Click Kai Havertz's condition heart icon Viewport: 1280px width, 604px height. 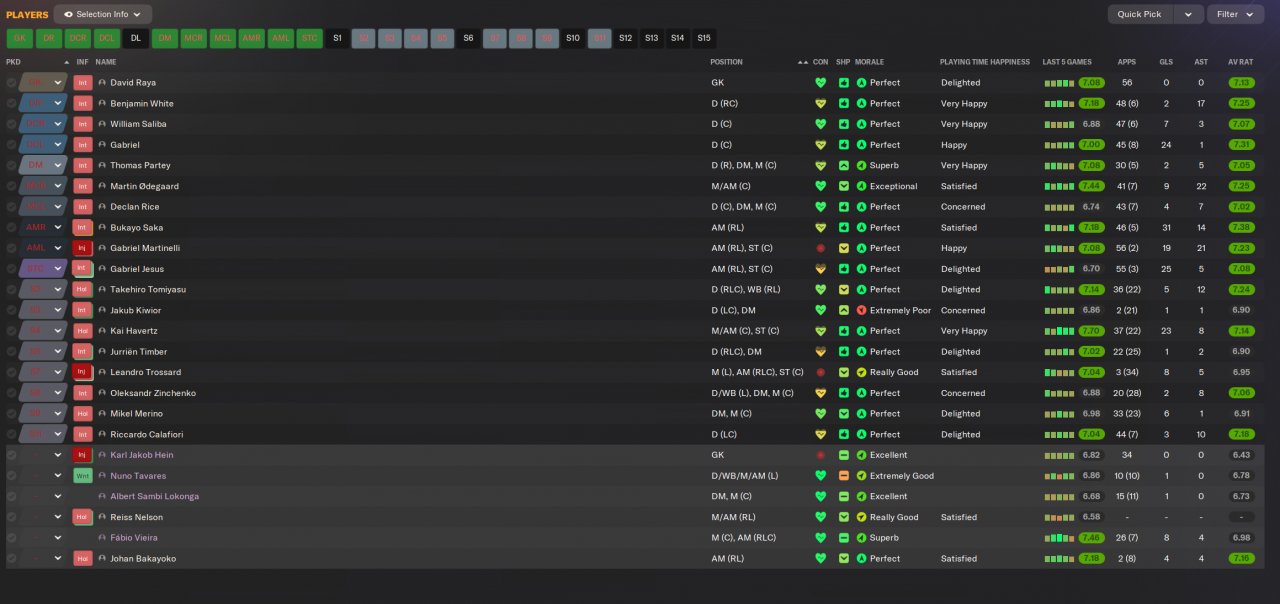(x=821, y=331)
